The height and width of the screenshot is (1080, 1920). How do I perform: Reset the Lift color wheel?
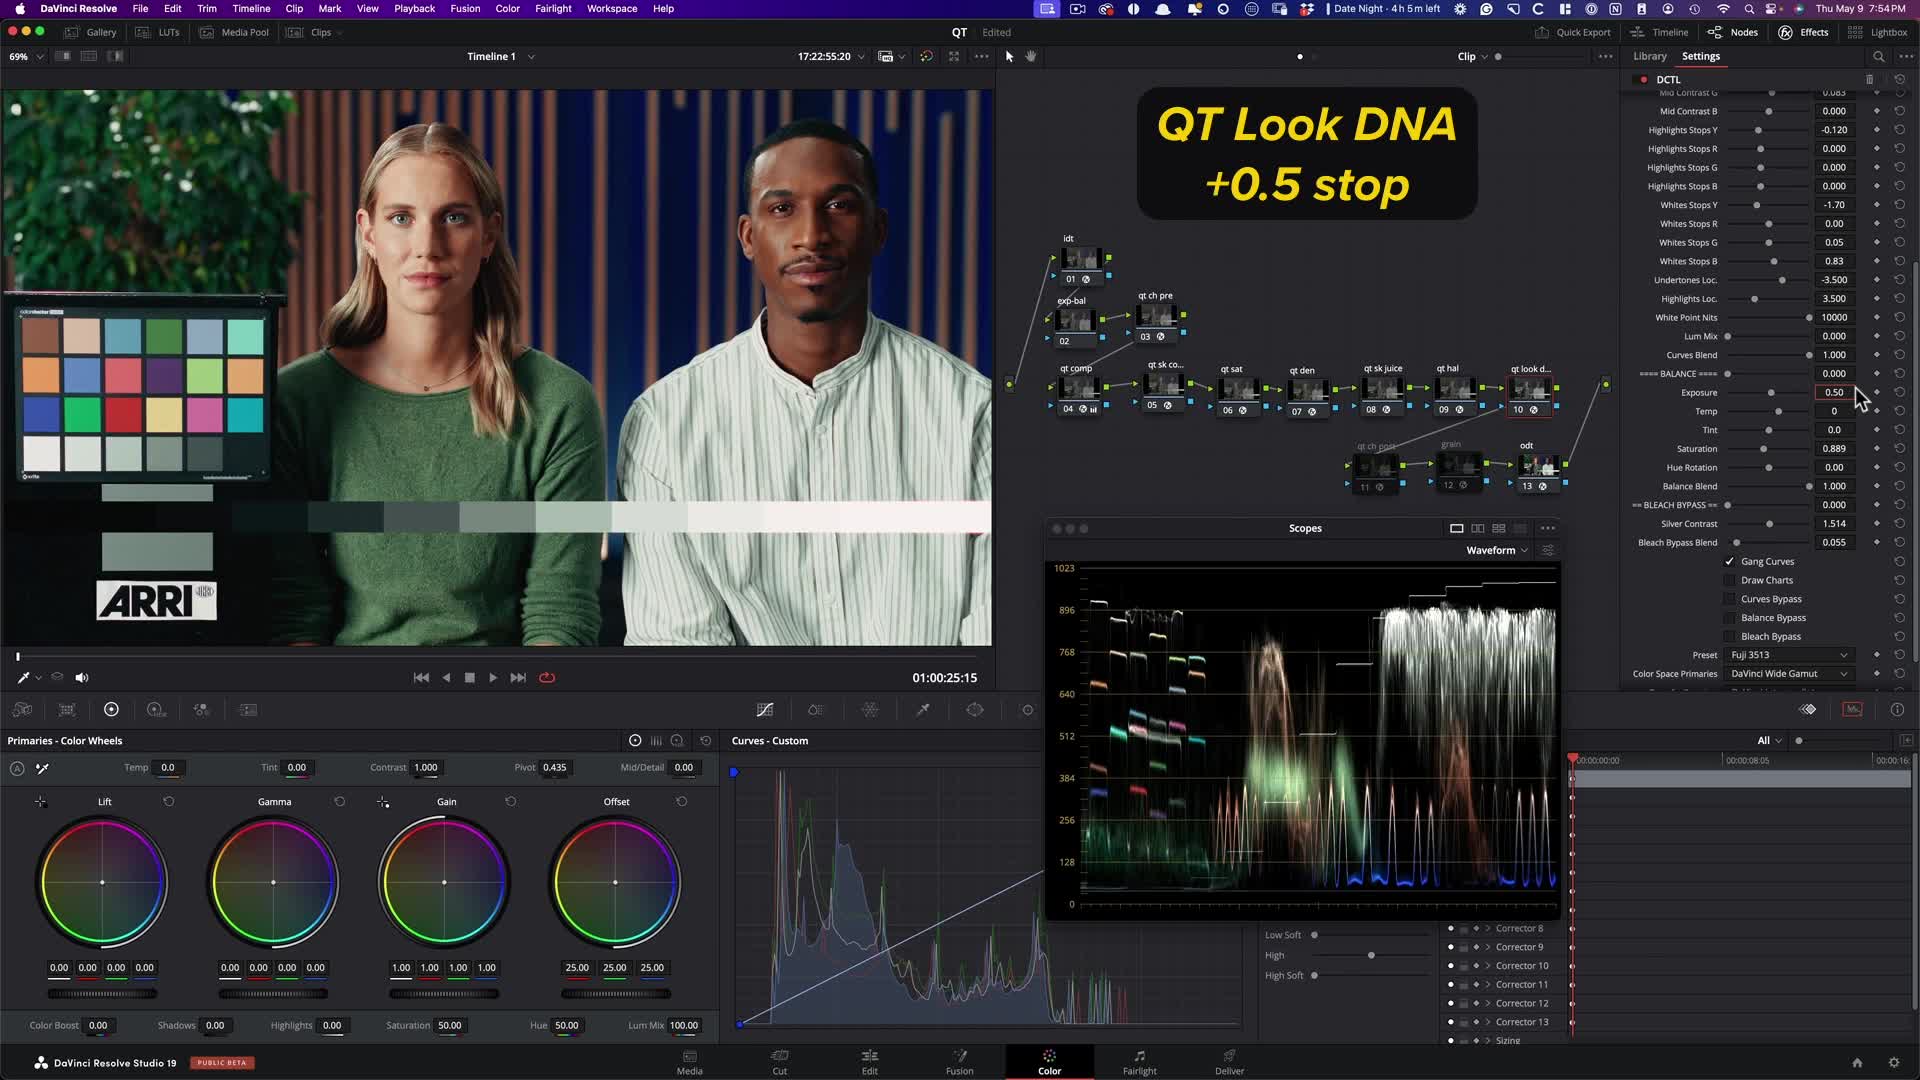coord(169,802)
